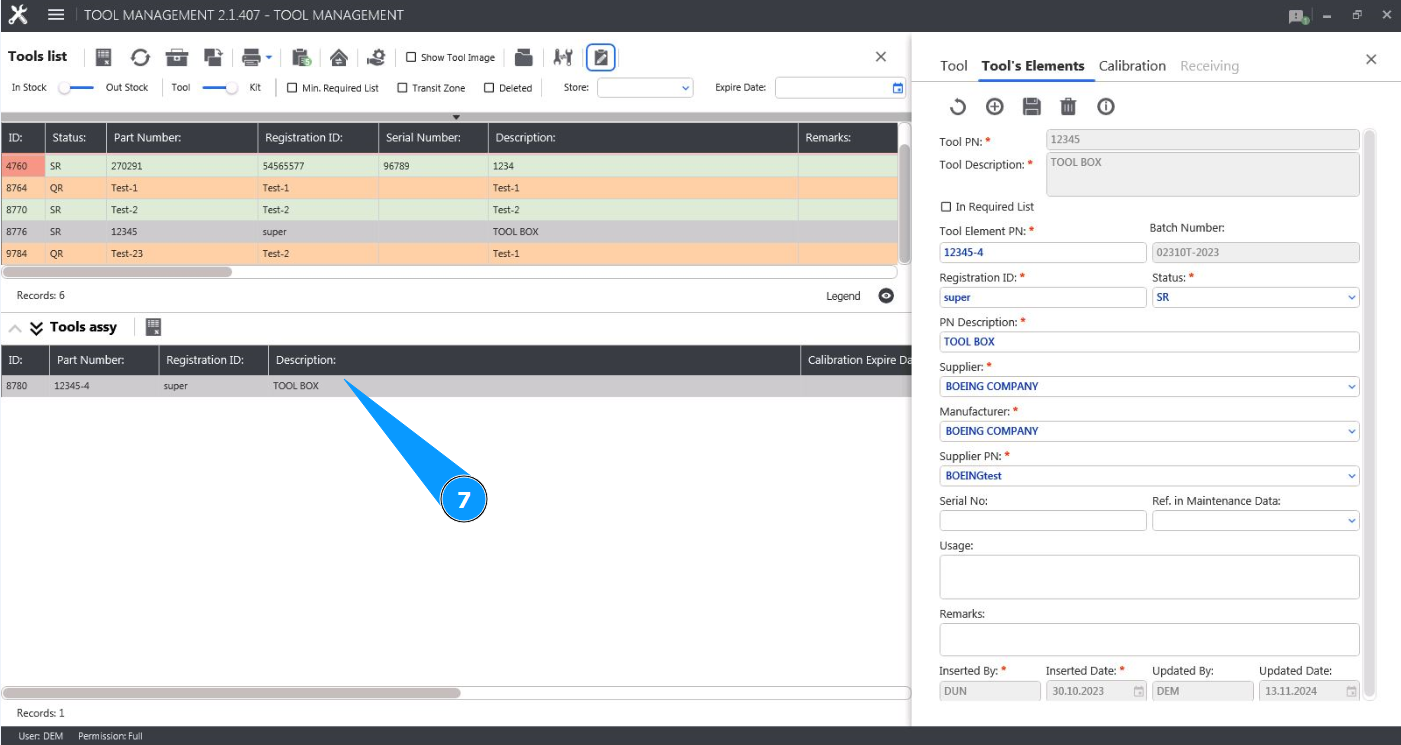
Task: Delete element using the trash can icon
Action: coord(1068,107)
